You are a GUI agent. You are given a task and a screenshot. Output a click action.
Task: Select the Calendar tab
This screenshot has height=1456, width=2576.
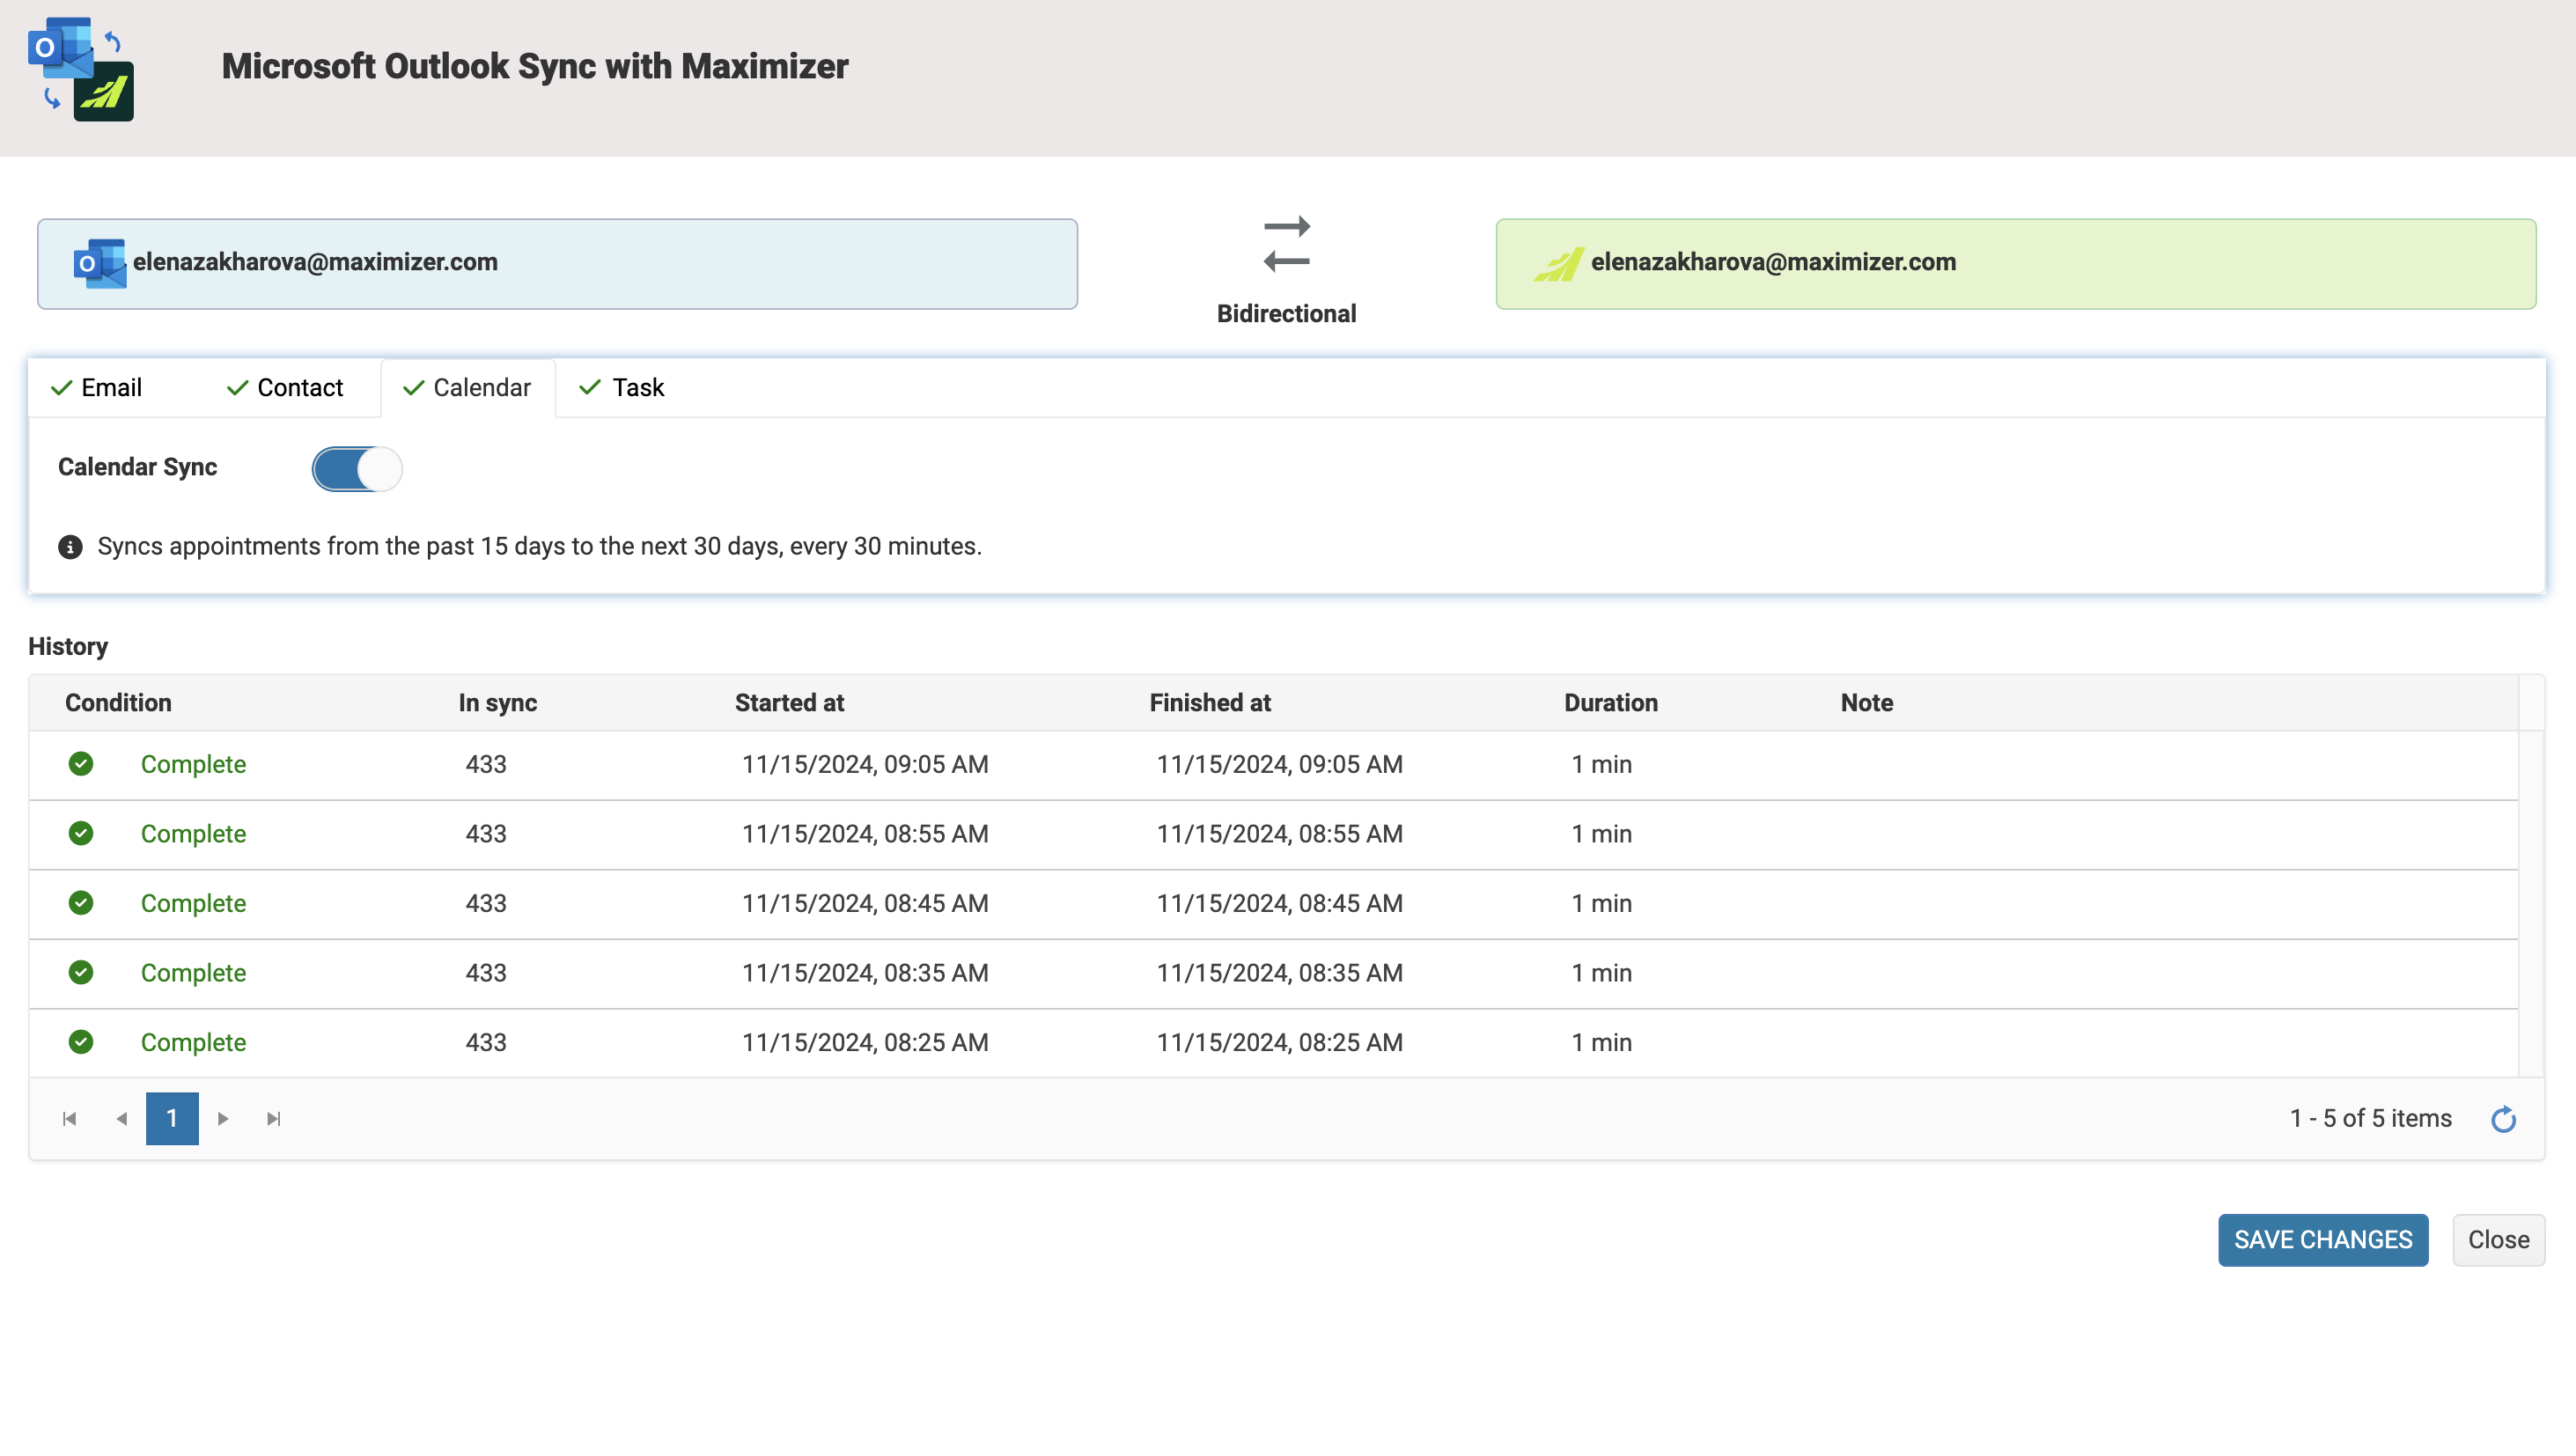point(467,388)
